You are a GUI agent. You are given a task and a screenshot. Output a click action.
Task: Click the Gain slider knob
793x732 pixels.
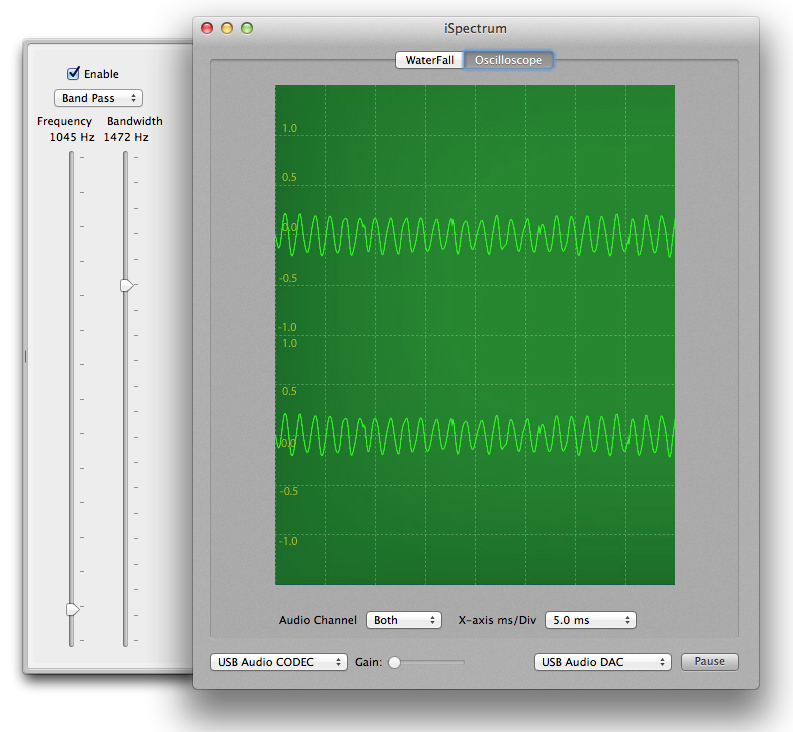(x=394, y=662)
